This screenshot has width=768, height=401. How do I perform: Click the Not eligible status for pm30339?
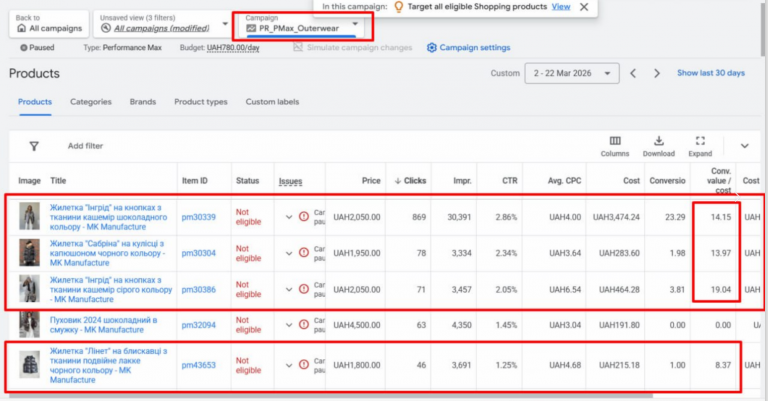248,217
